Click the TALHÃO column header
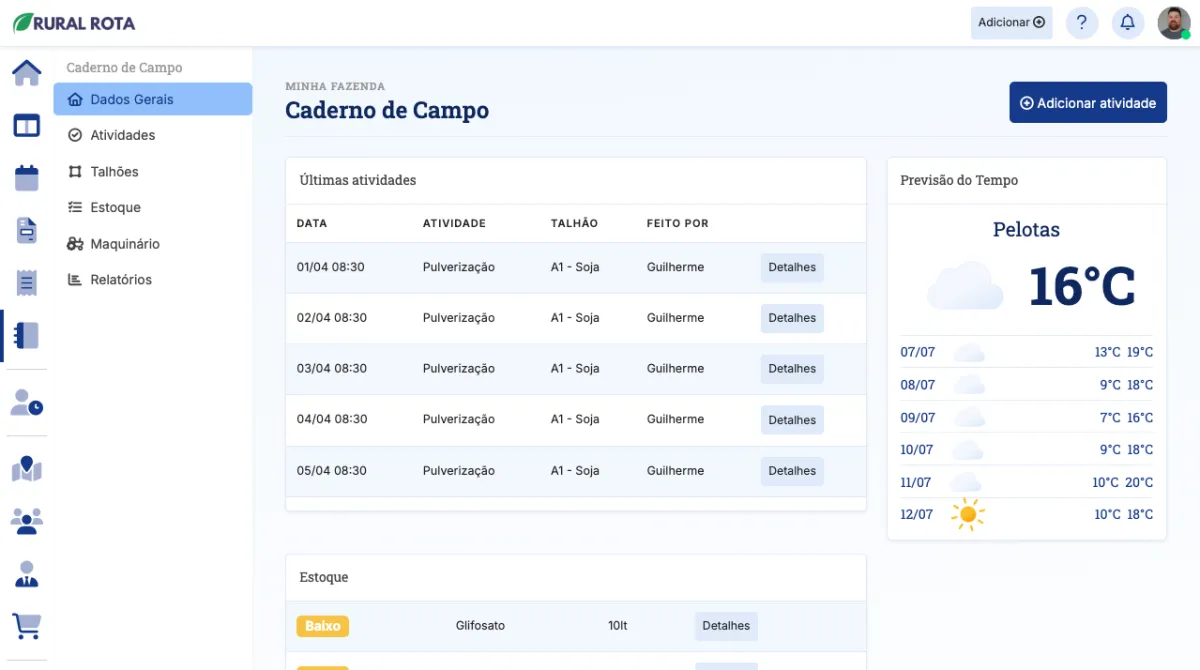Image resolution: width=1200 pixels, height=670 pixels. coord(574,223)
